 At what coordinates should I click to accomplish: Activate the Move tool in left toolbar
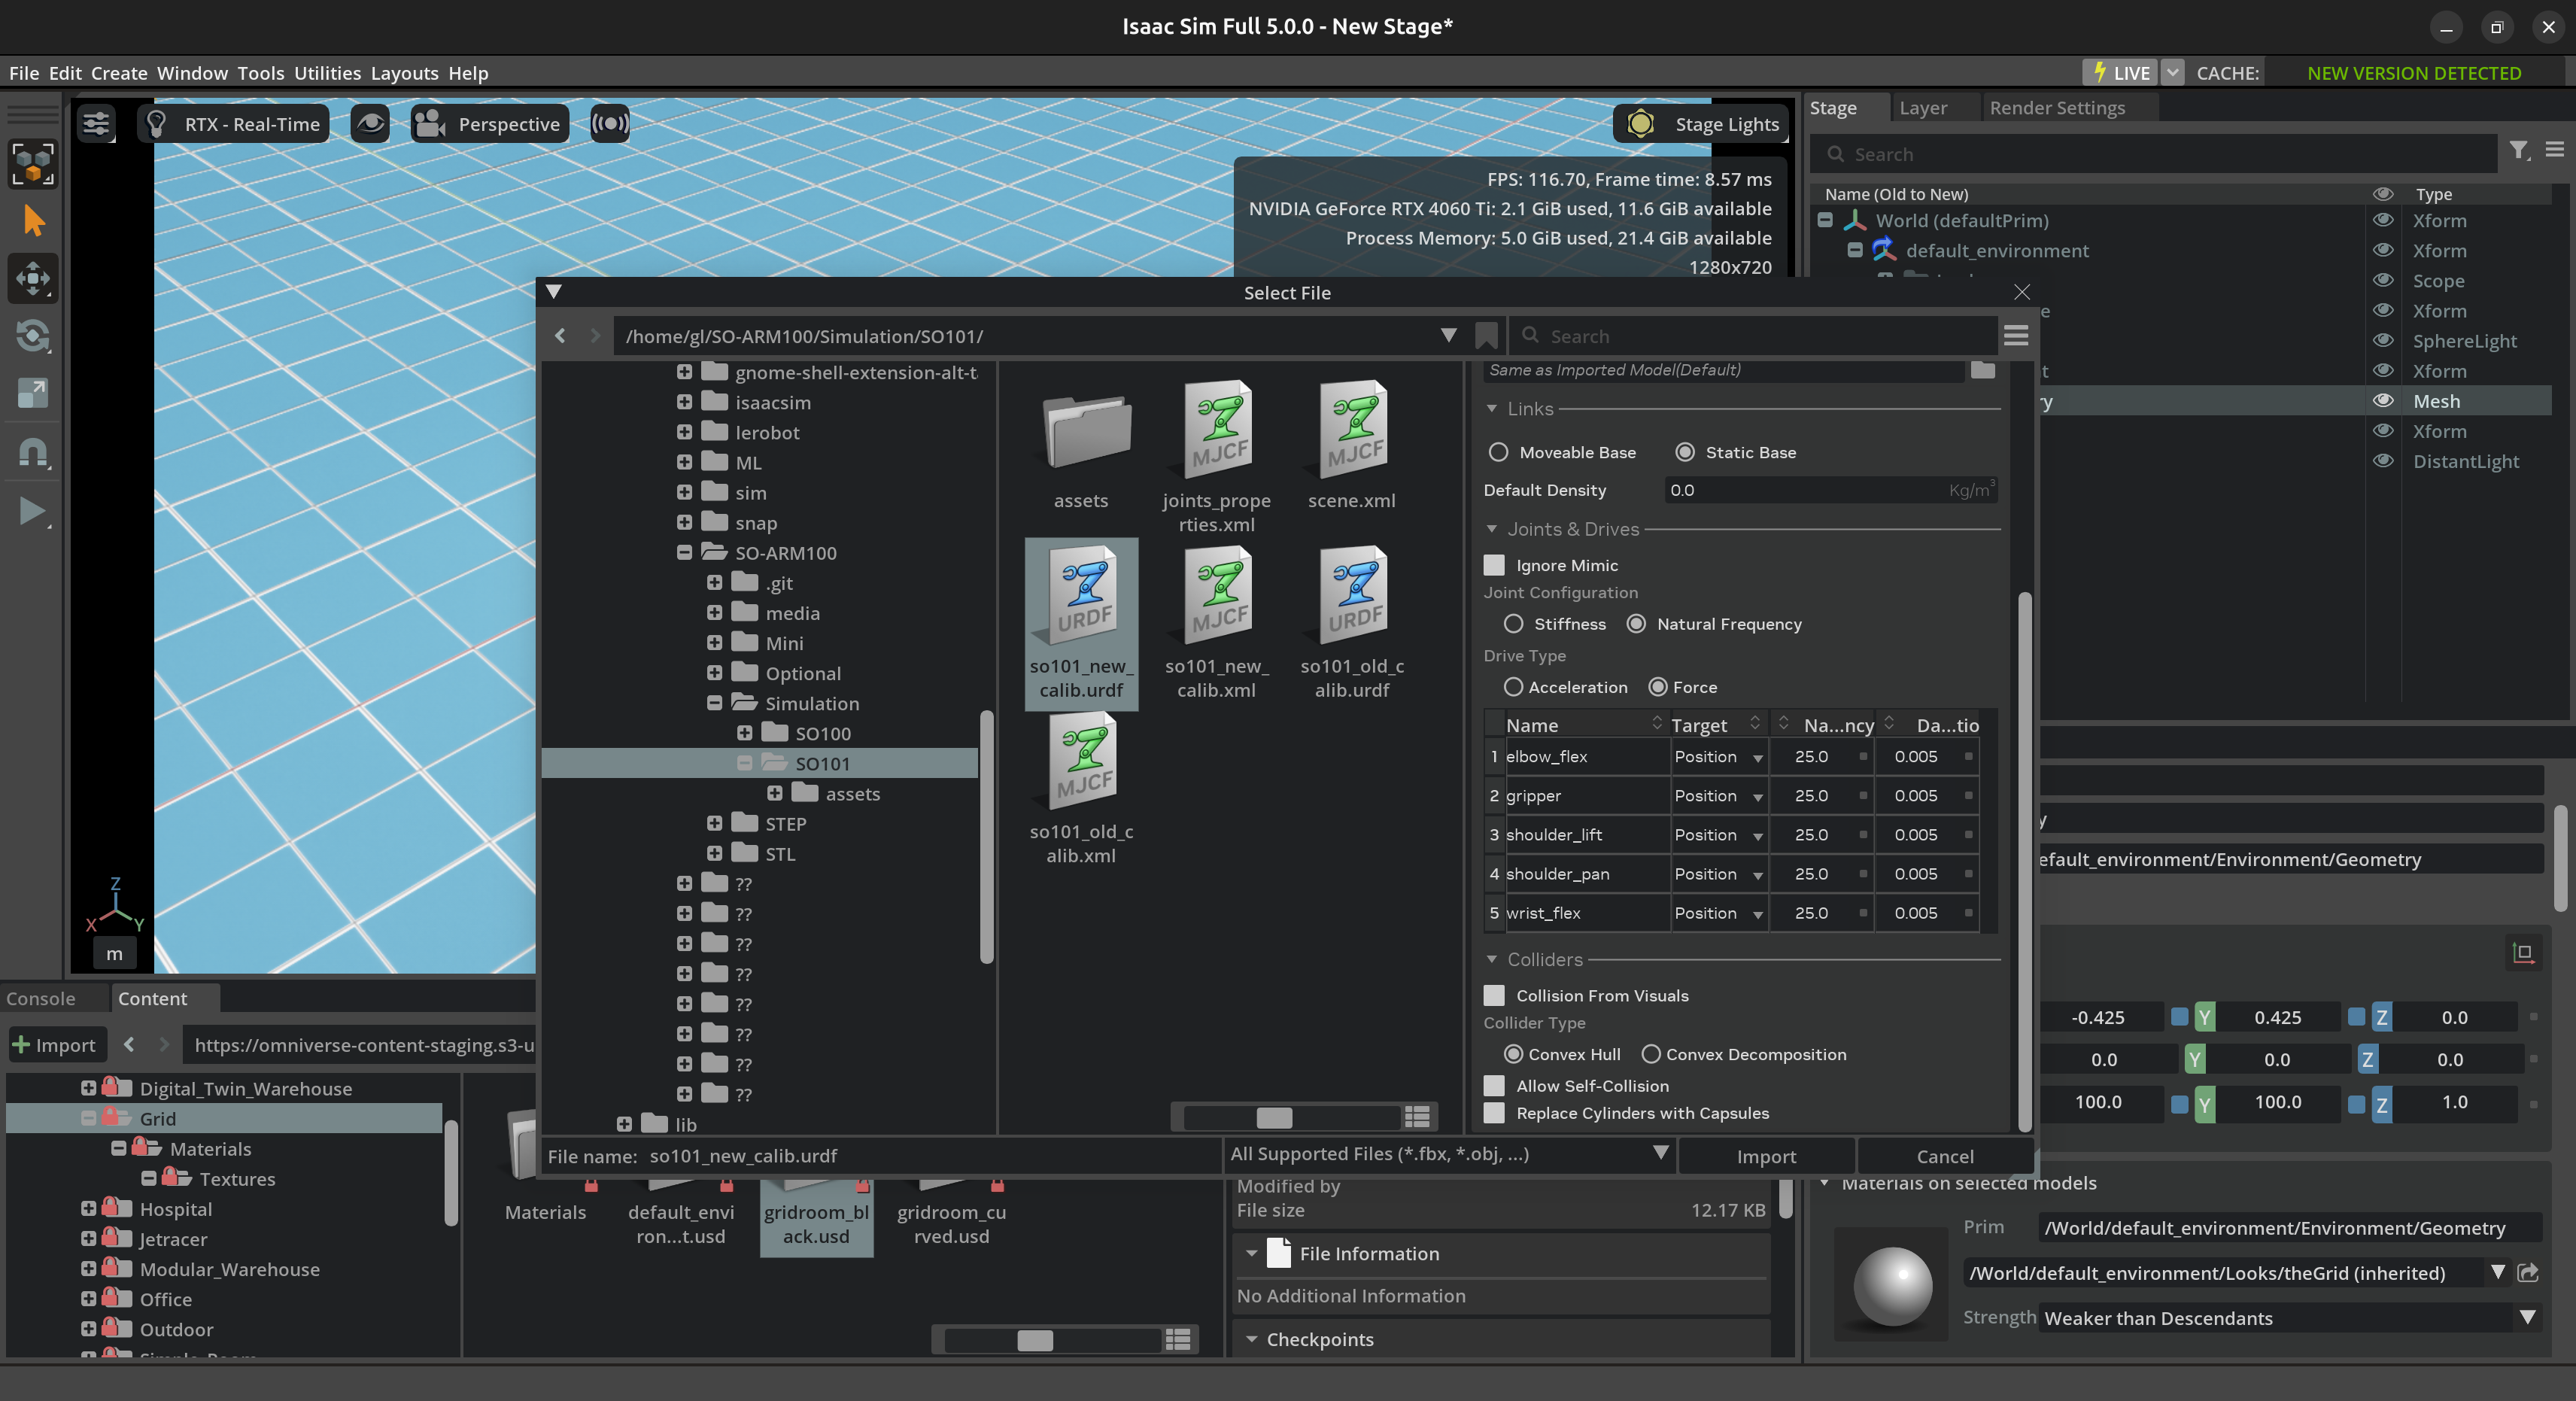33,278
